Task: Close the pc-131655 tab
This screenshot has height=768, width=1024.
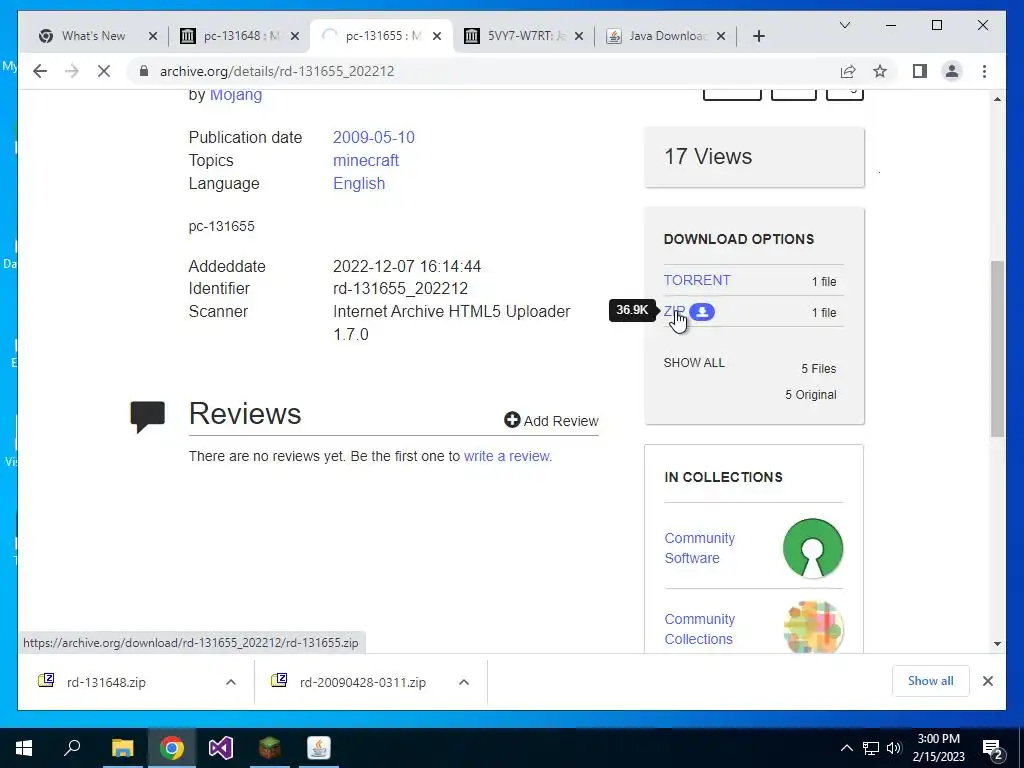Action: coord(437,36)
